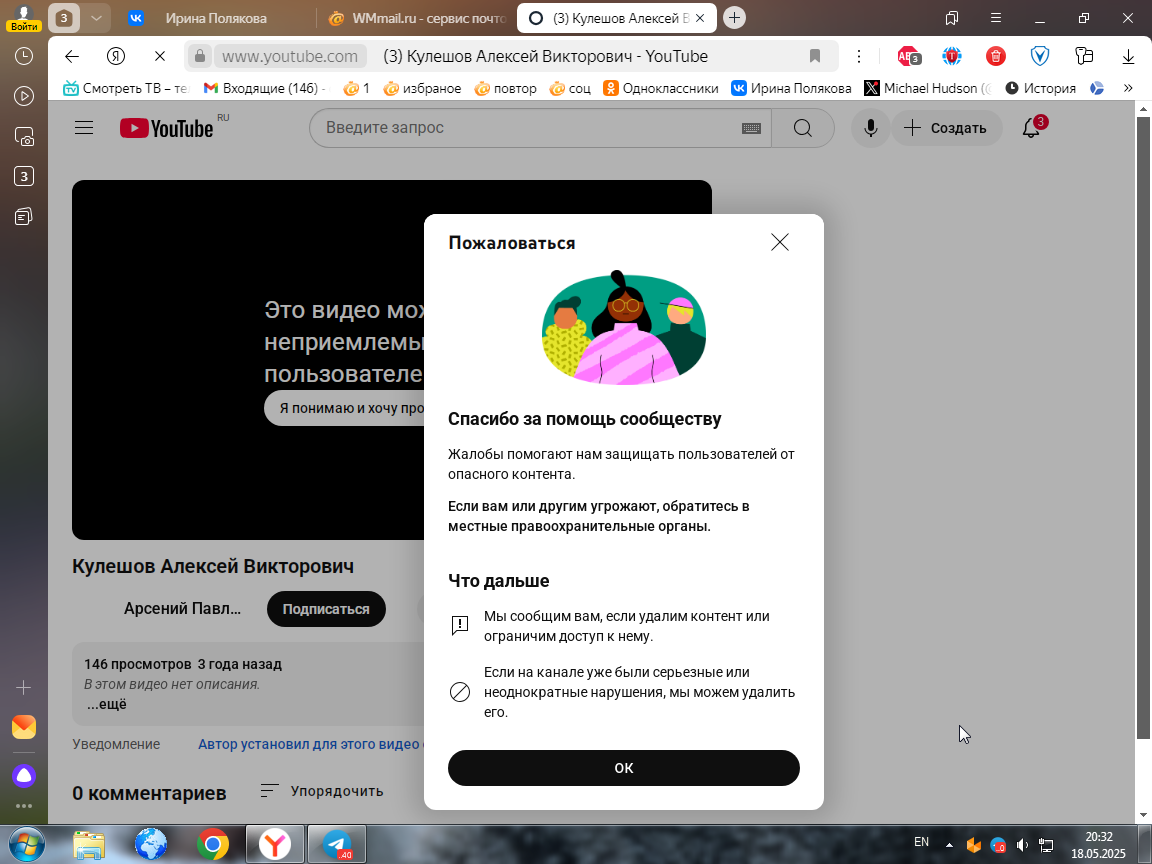Screen dimensions: 1152x864
Task: Open Telegram from the taskbar
Action: coord(336,844)
